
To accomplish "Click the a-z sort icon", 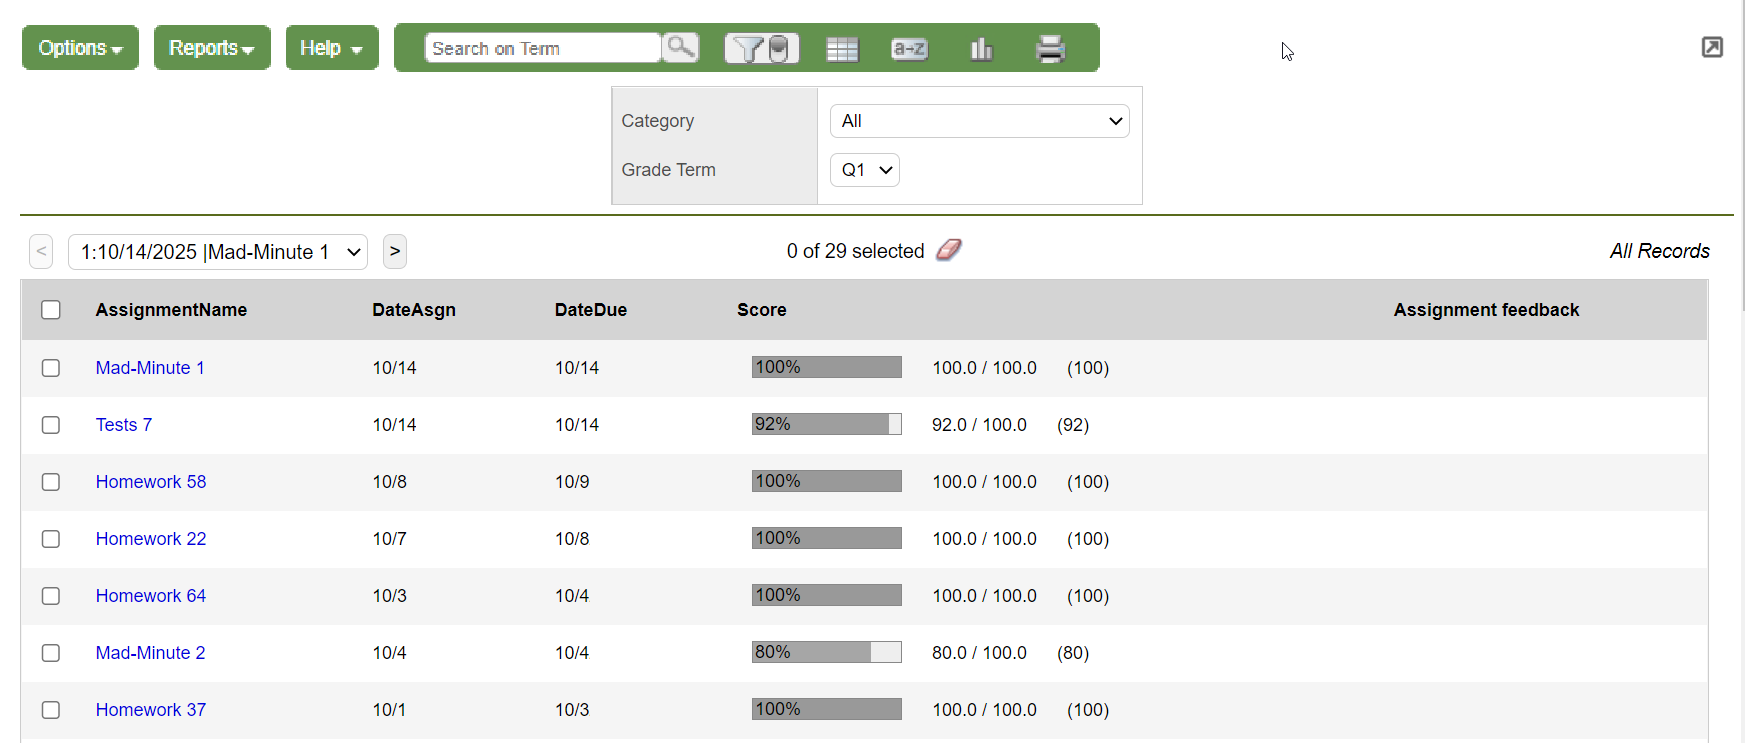I will tap(909, 49).
